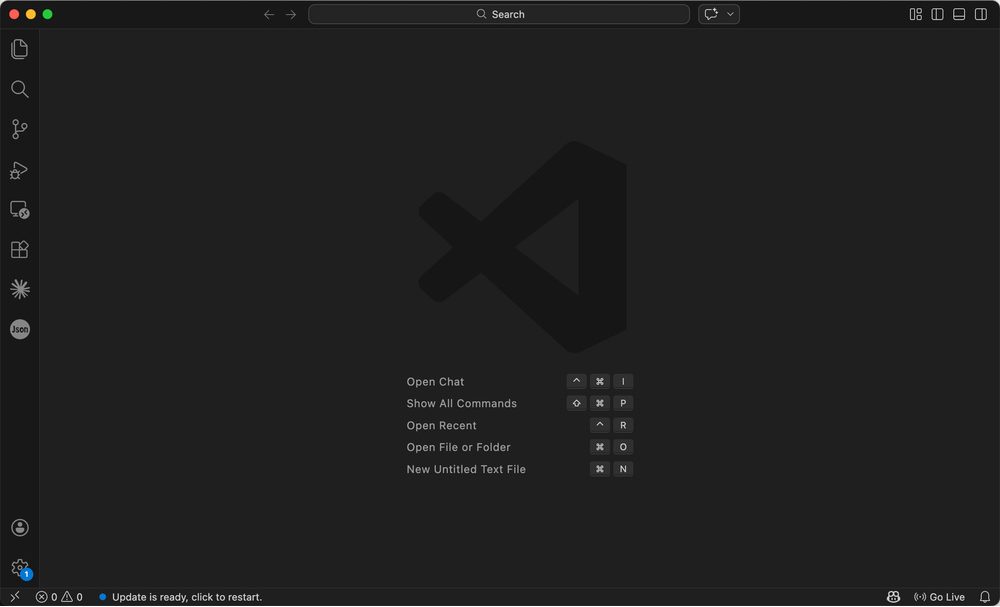Click Update is ready, click to restart
This screenshot has width=1000, height=607.
(186, 597)
